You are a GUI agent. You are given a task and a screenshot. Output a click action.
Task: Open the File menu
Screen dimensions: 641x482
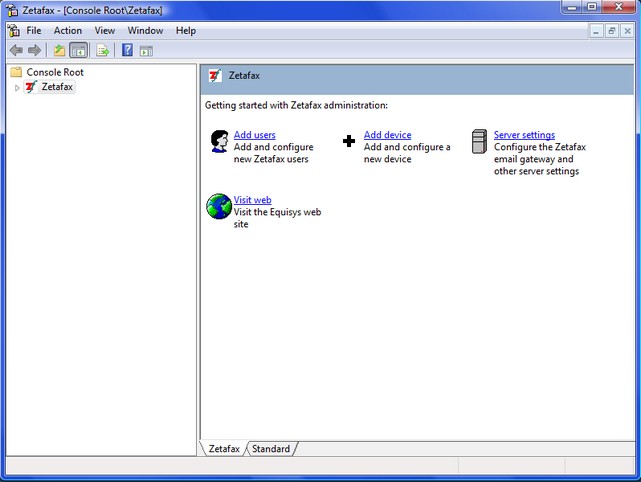pos(34,30)
